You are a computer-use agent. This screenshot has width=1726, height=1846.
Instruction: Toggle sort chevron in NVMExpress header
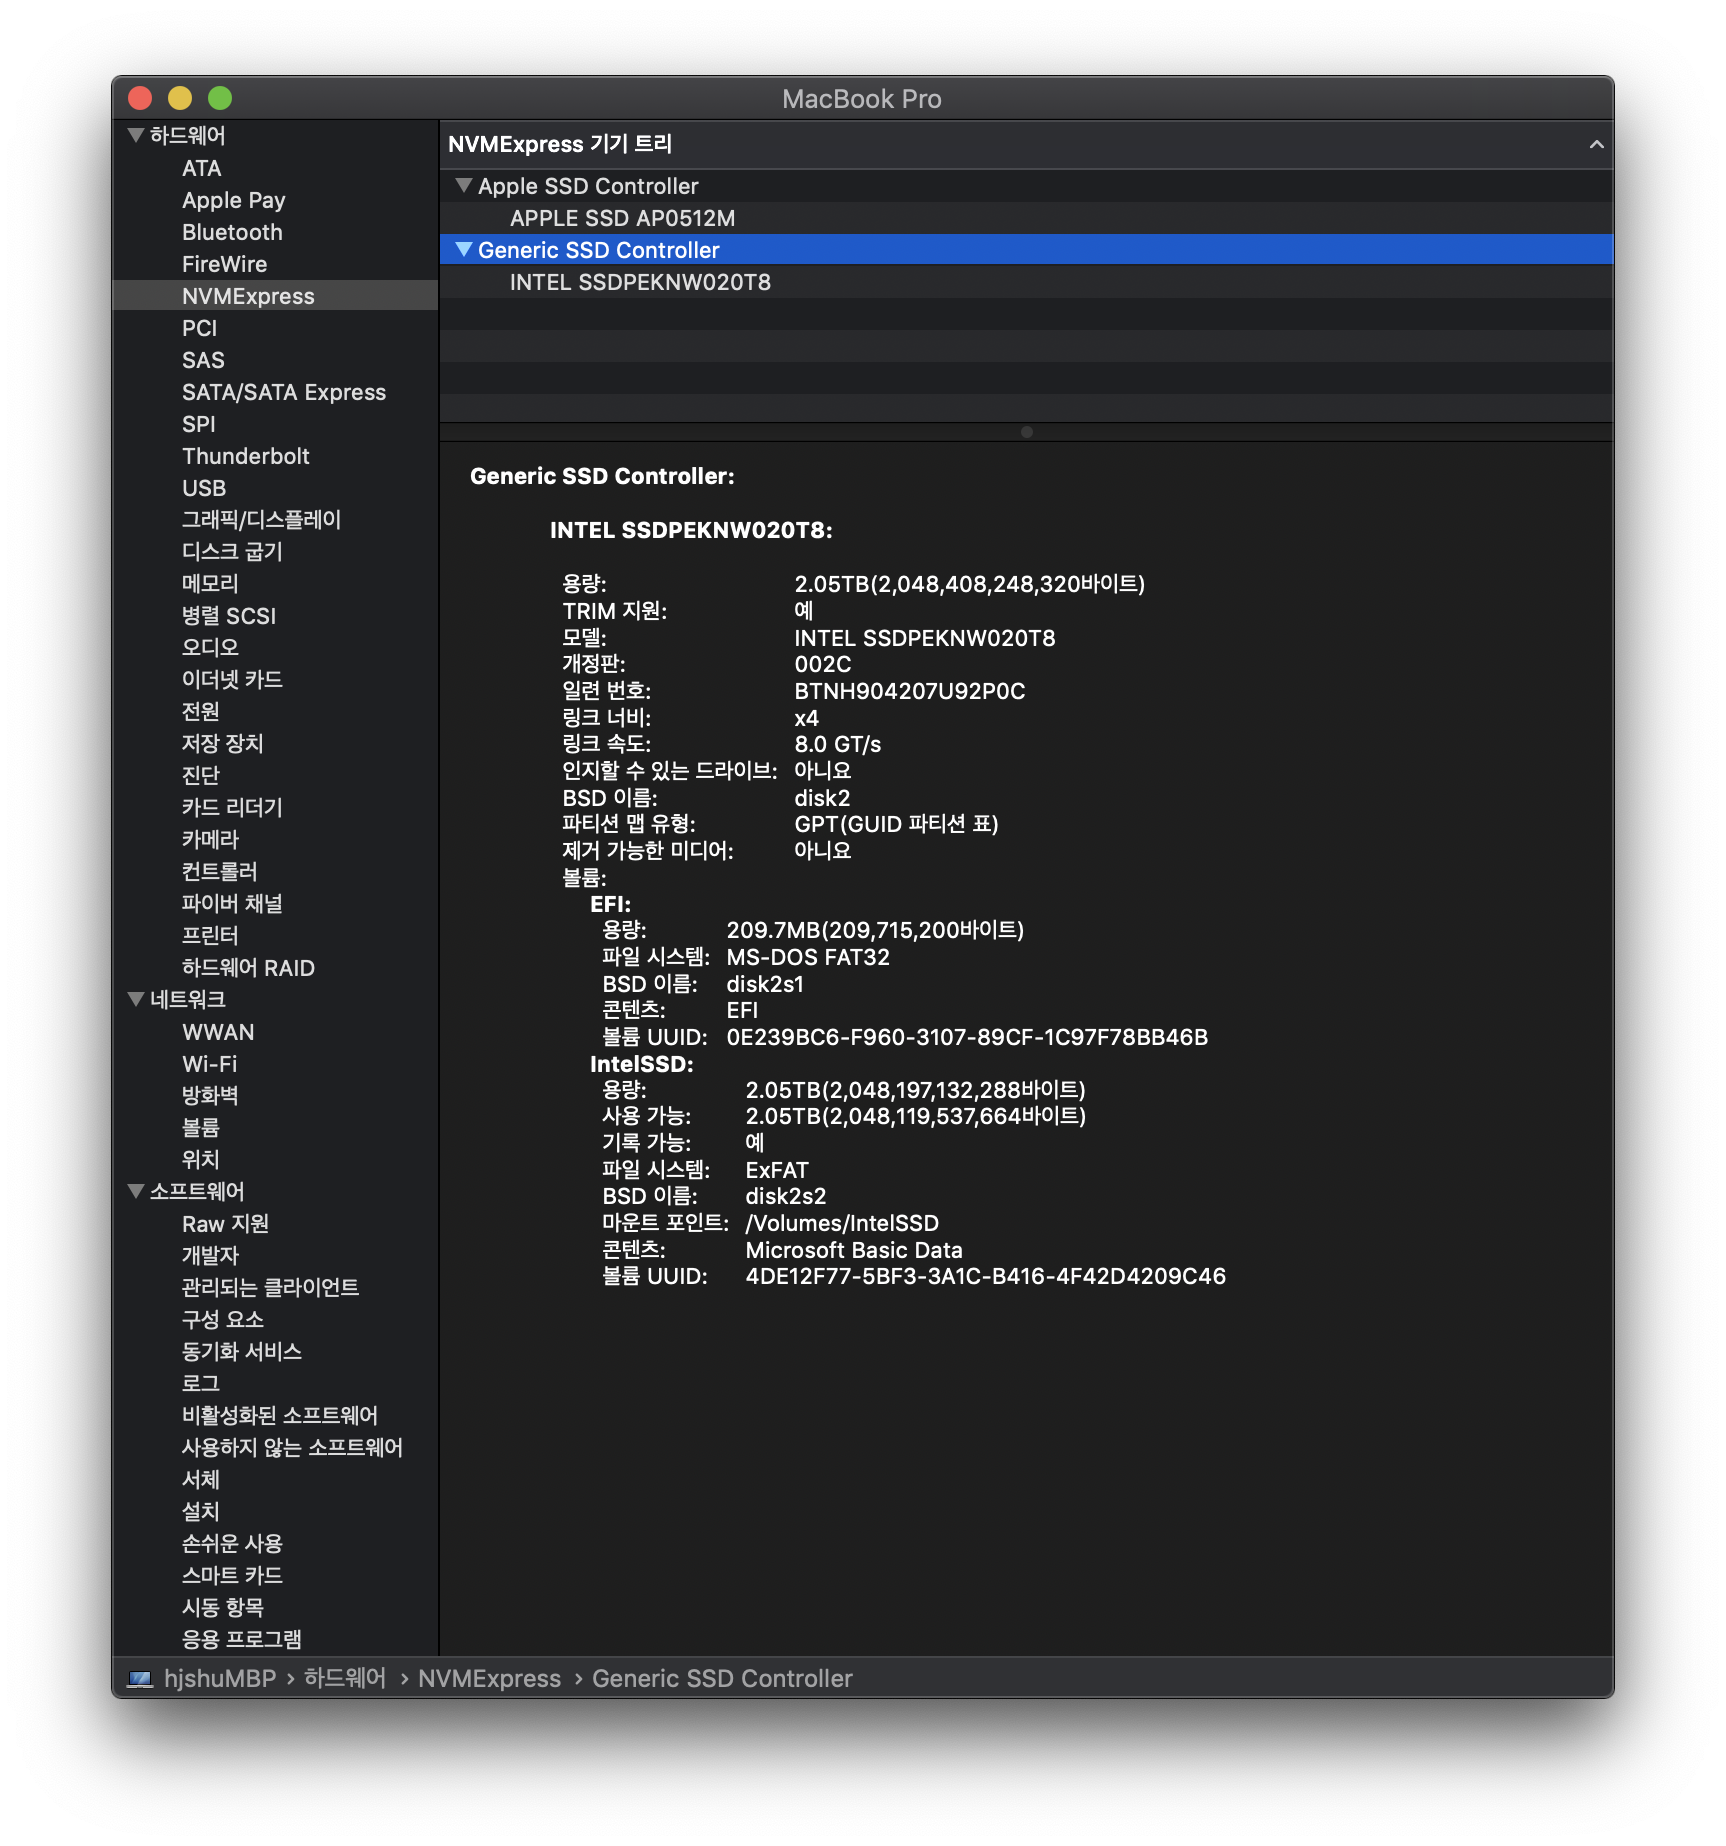1596,144
